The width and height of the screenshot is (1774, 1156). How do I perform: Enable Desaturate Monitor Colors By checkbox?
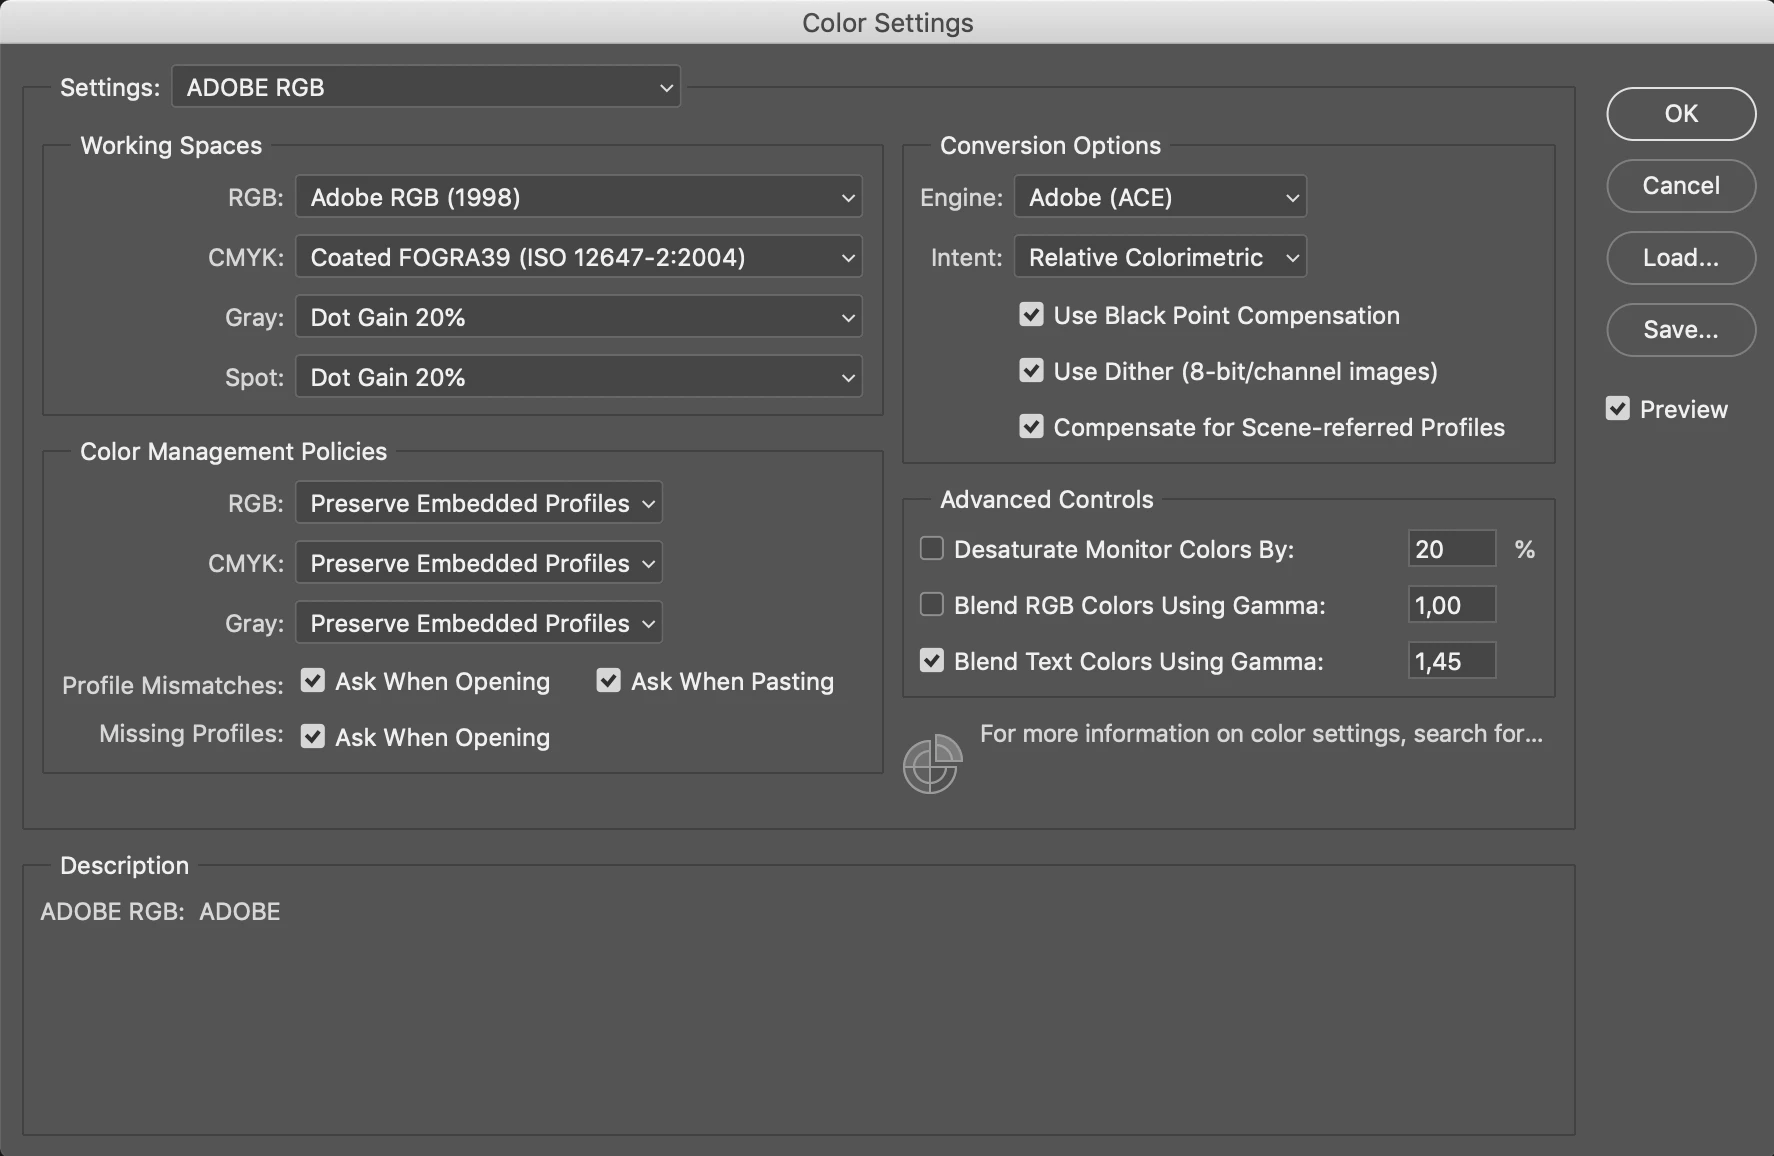(x=931, y=549)
